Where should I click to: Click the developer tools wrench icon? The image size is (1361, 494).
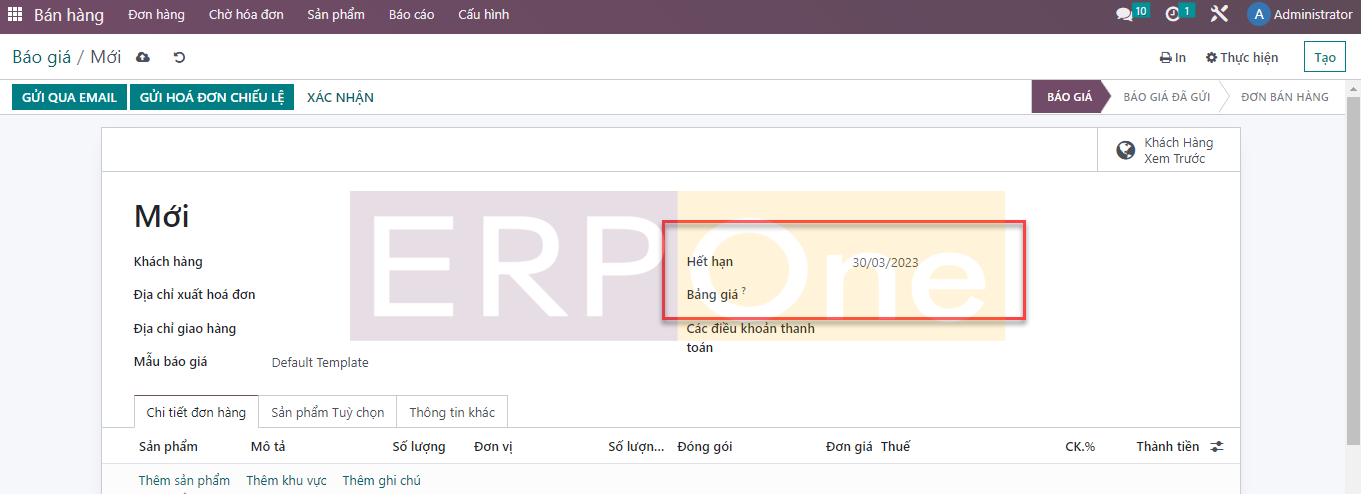pyautogui.click(x=1219, y=15)
